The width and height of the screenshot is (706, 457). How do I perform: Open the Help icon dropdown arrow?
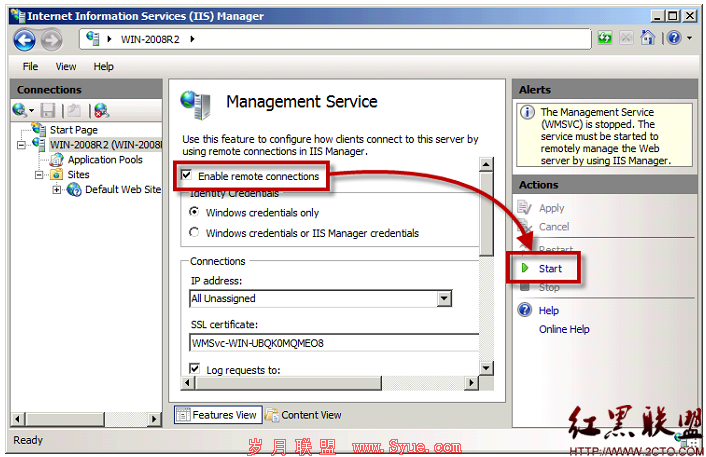[689, 38]
